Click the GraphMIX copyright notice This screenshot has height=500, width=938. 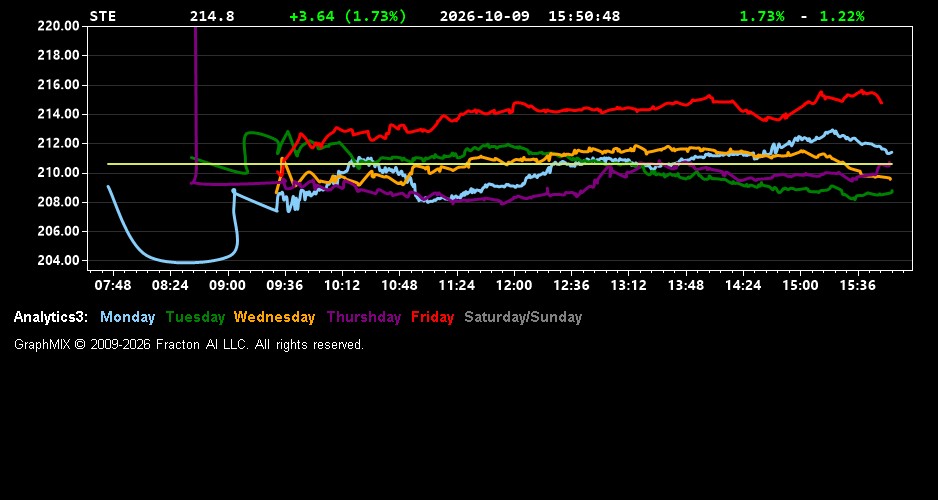189,345
